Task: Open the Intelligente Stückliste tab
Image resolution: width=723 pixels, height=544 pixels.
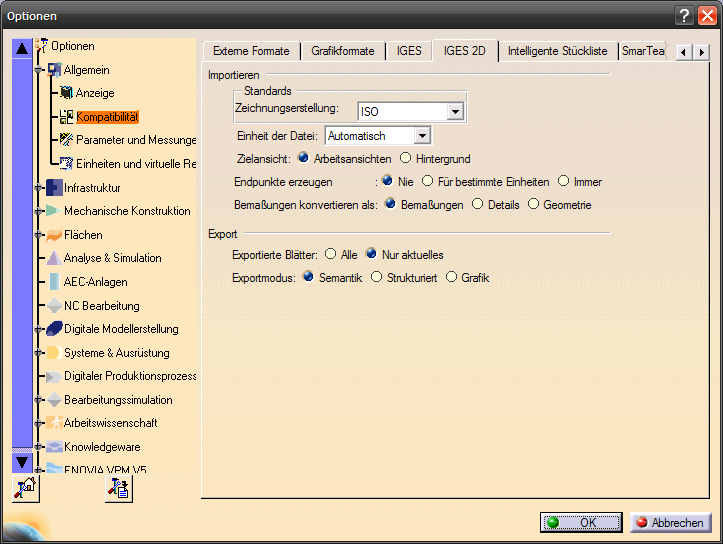Action: tap(557, 51)
